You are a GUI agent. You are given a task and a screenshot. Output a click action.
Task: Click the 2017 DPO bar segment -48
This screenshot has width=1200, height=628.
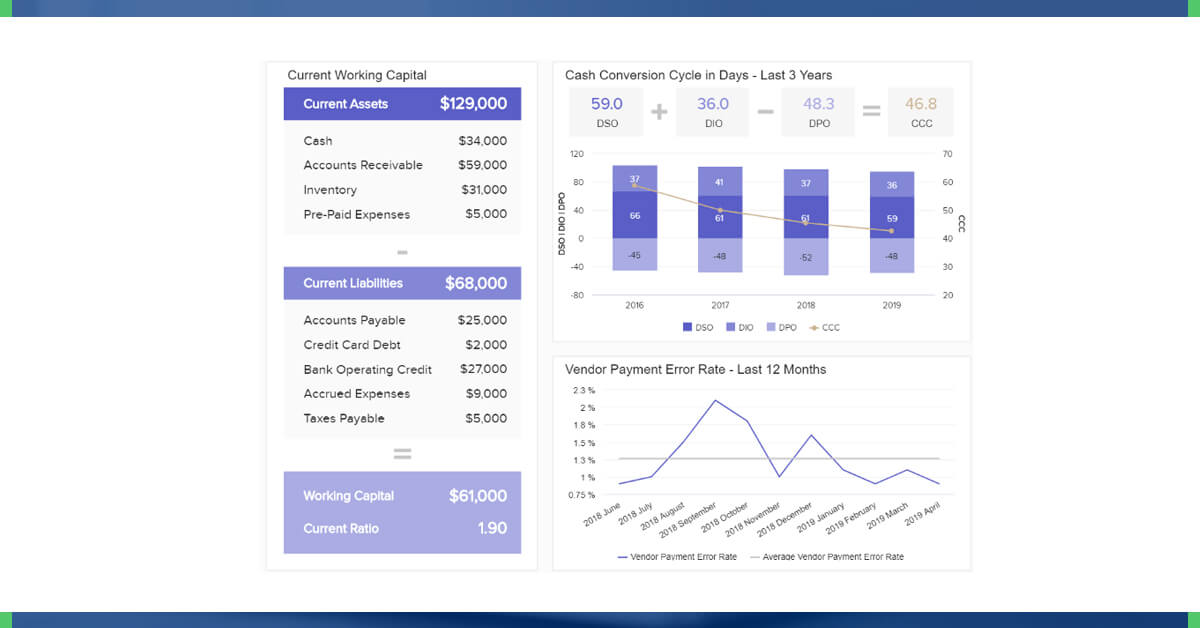pyautogui.click(x=720, y=255)
